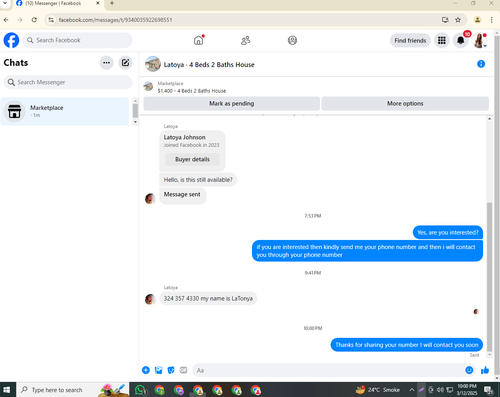Start a new message with compose icon
Screen dimensions: 500x397
tap(125, 63)
